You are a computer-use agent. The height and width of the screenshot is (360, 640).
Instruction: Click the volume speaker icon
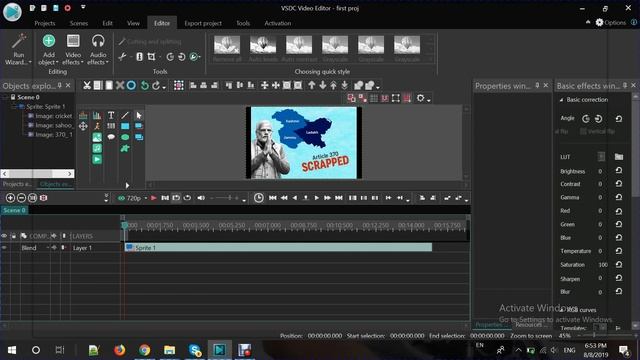(x=201, y=198)
